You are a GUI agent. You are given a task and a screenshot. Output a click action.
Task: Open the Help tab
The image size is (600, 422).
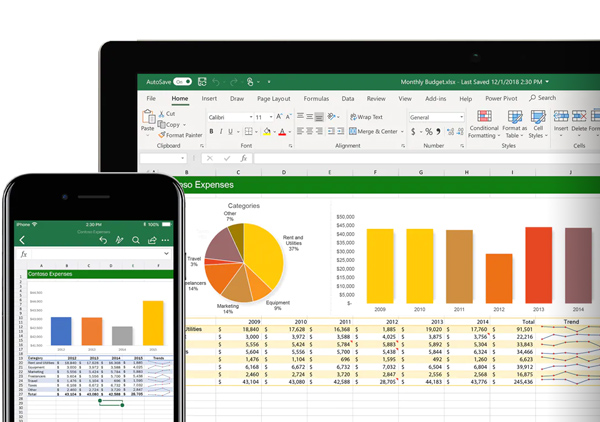(x=466, y=99)
